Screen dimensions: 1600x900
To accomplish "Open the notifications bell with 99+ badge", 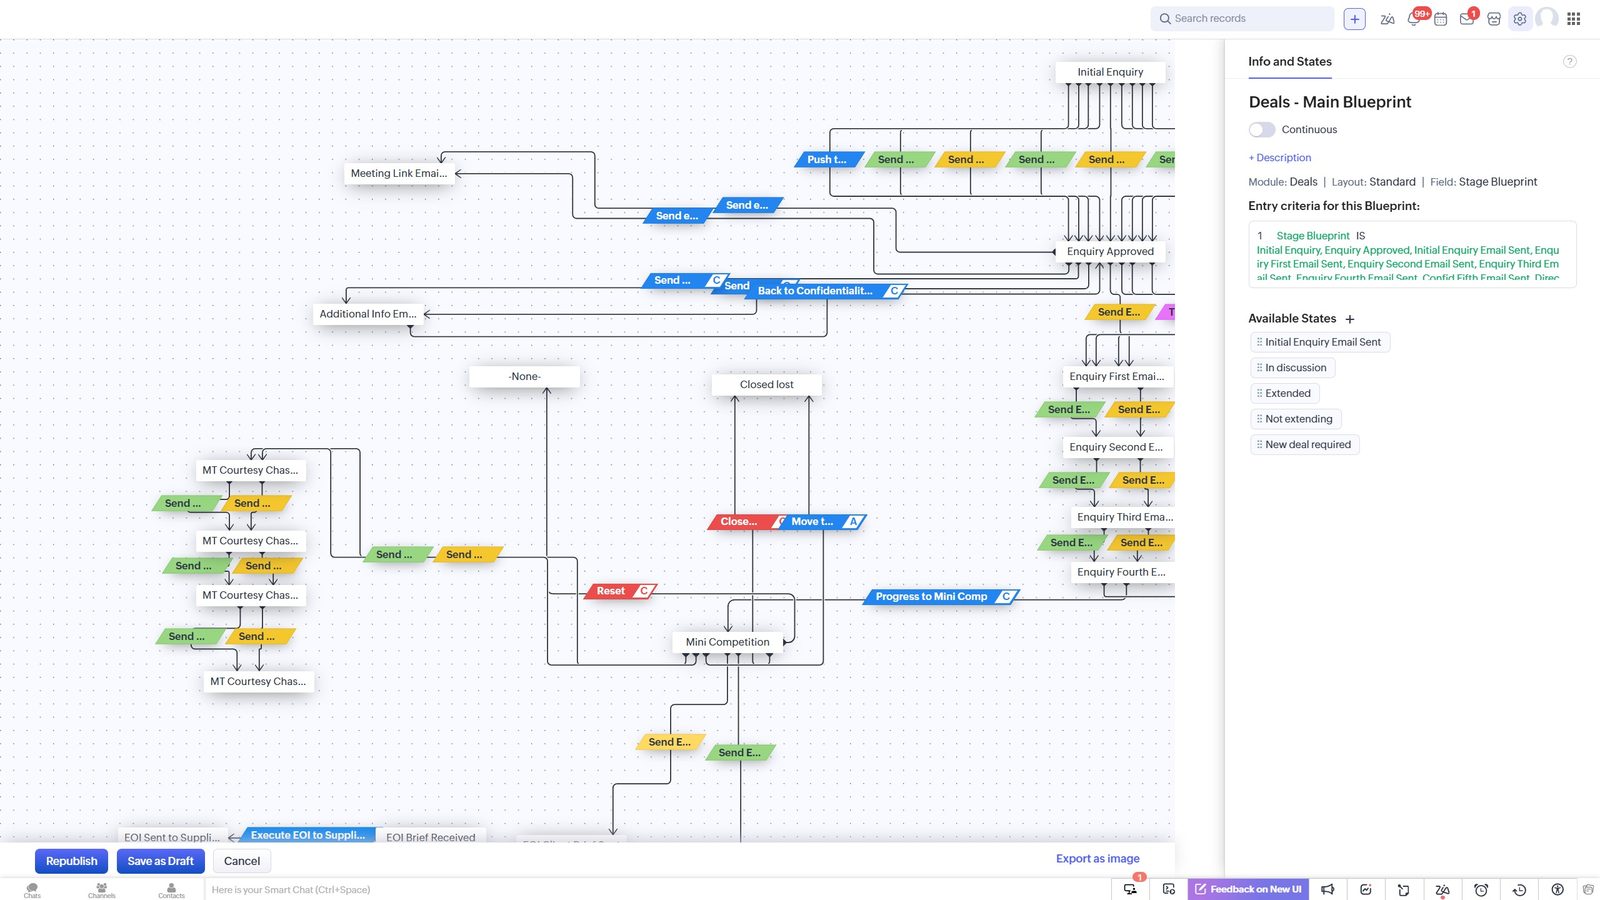I will (x=1414, y=19).
